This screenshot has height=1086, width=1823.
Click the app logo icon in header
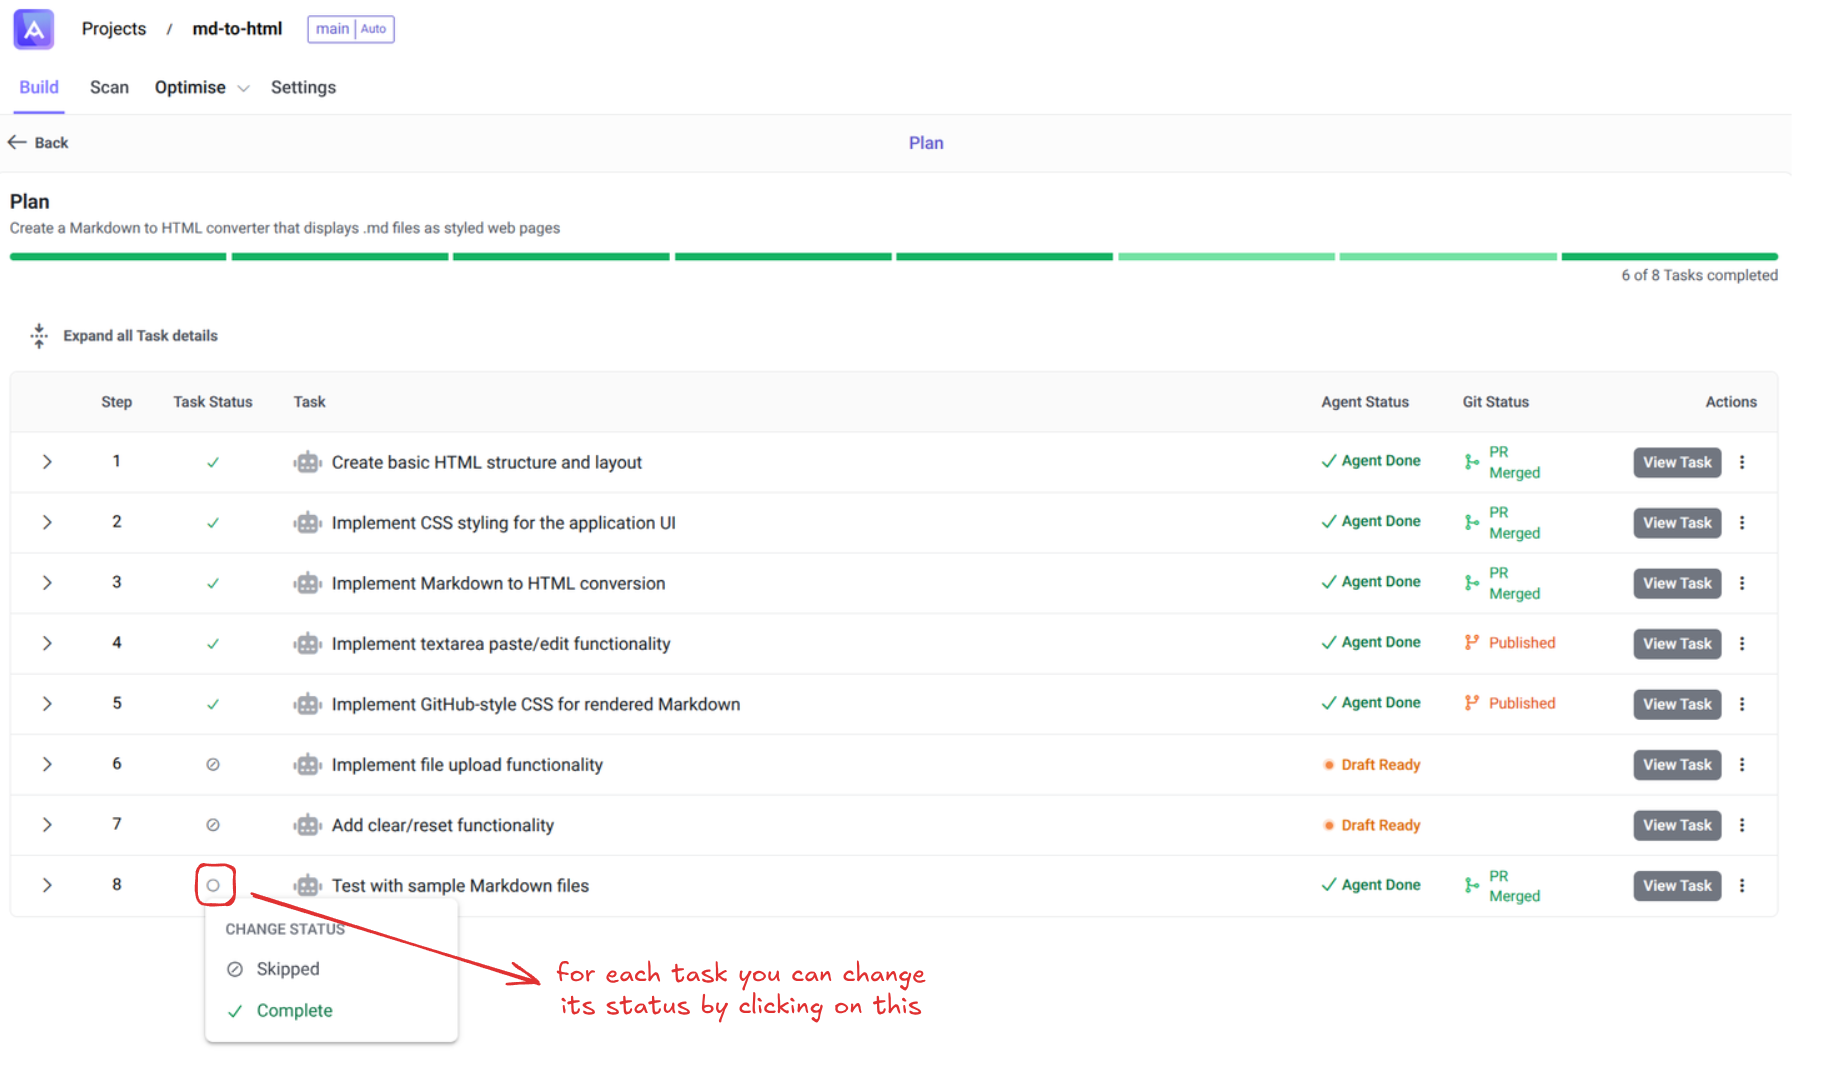pos(33,29)
